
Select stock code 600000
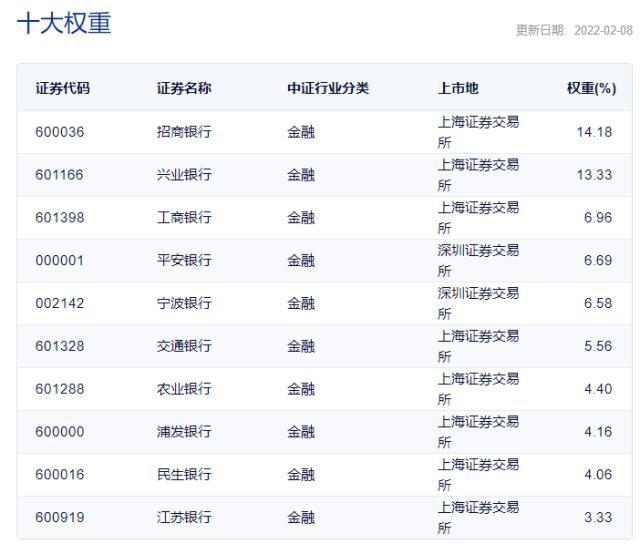pyautogui.click(x=60, y=431)
